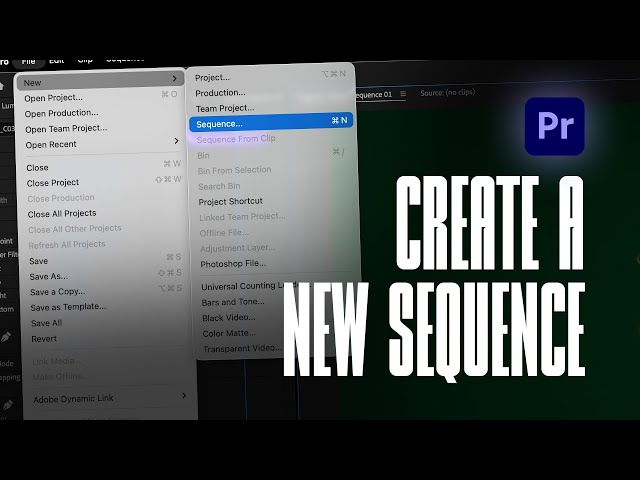Choose Team Project... in New submenu
640x480 pixels.
coord(225,109)
